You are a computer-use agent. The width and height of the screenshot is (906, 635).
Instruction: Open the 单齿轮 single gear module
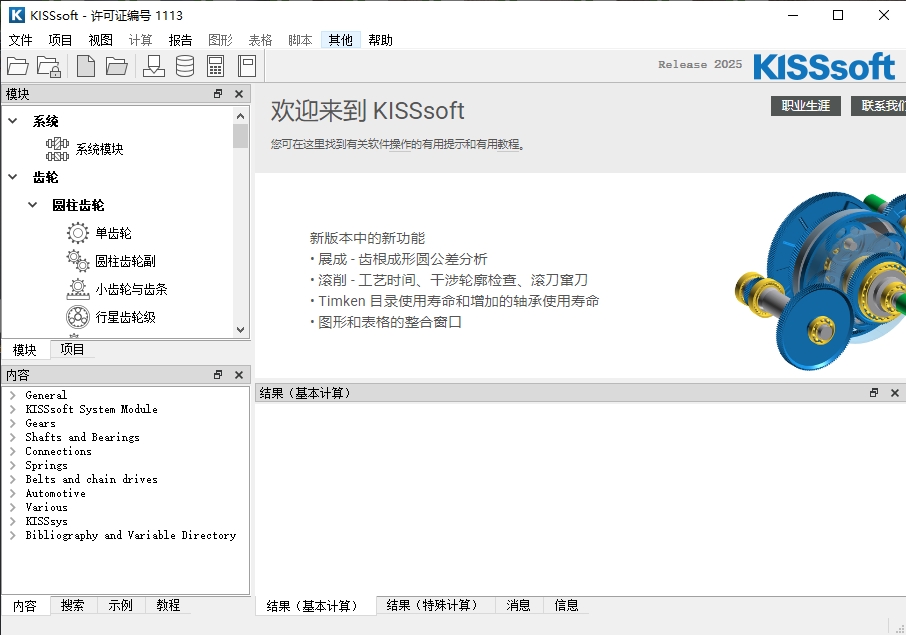pyautogui.click(x=112, y=233)
